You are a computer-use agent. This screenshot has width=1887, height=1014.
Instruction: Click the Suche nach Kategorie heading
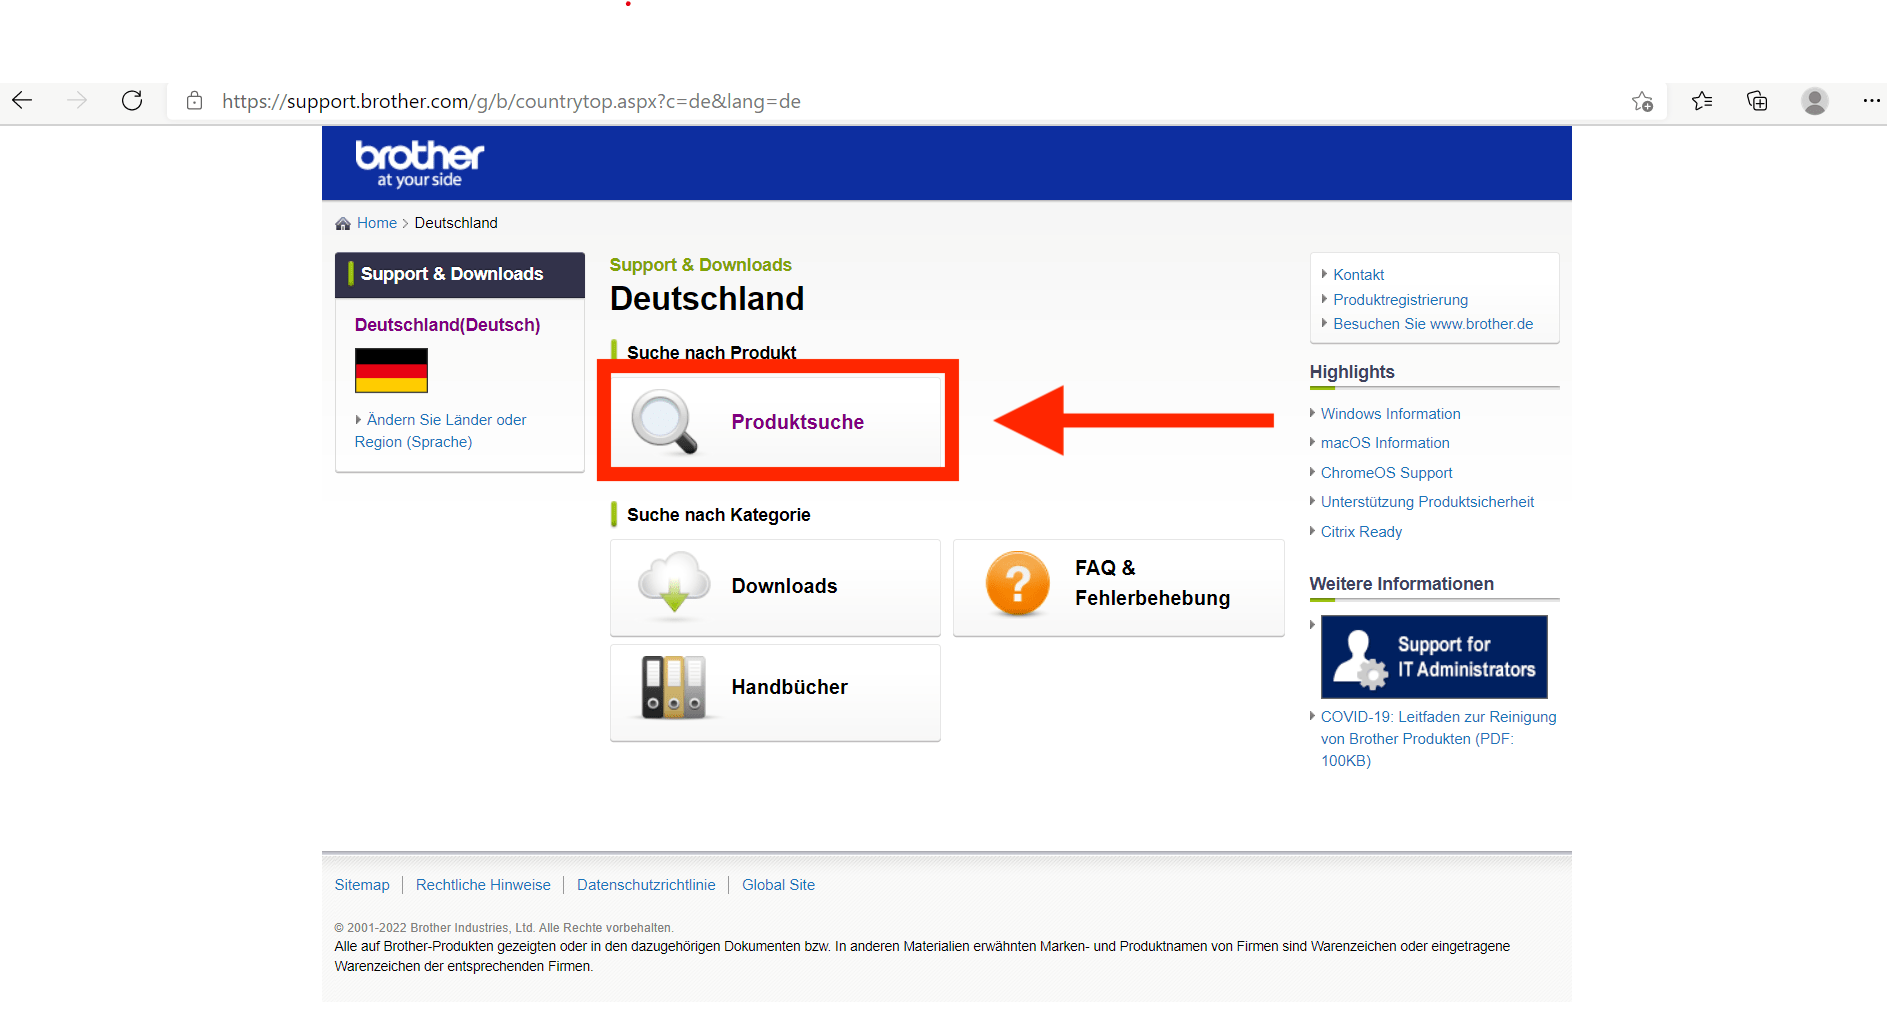click(x=718, y=515)
